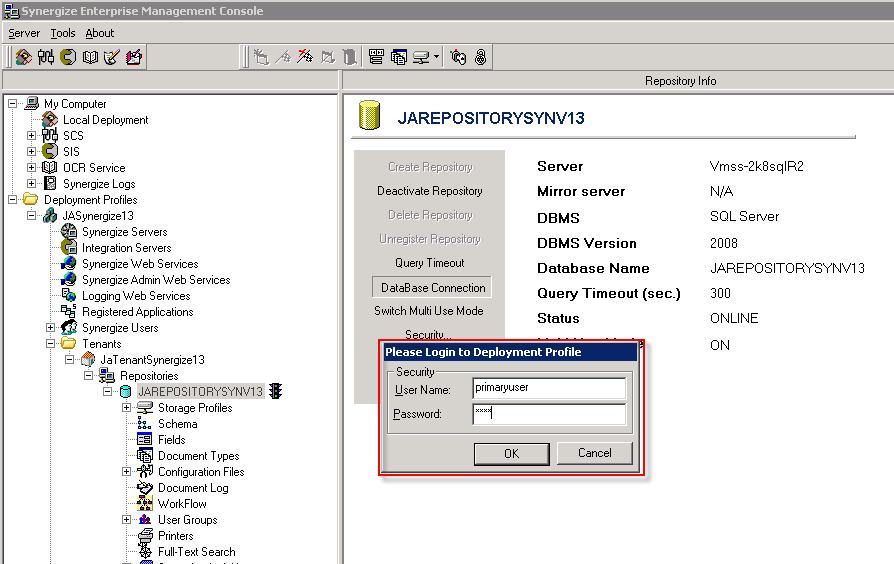The height and width of the screenshot is (564, 894).
Task: Select Schema under the repository
Action: click(x=178, y=424)
